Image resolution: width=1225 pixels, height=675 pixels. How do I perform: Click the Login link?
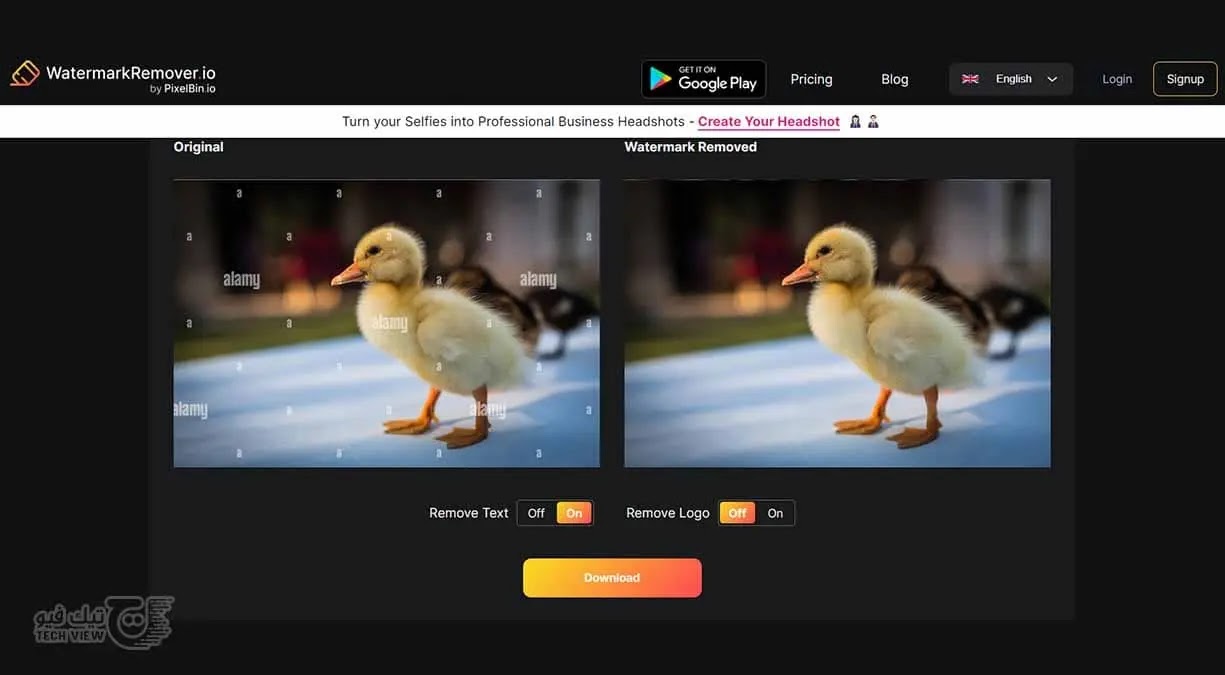[x=1117, y=79]
